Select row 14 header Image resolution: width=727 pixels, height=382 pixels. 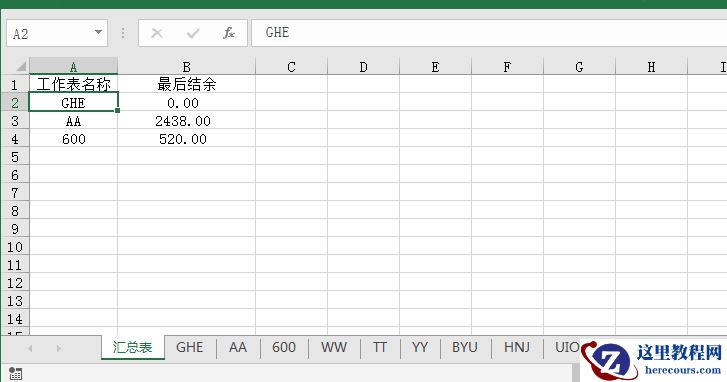15,319
